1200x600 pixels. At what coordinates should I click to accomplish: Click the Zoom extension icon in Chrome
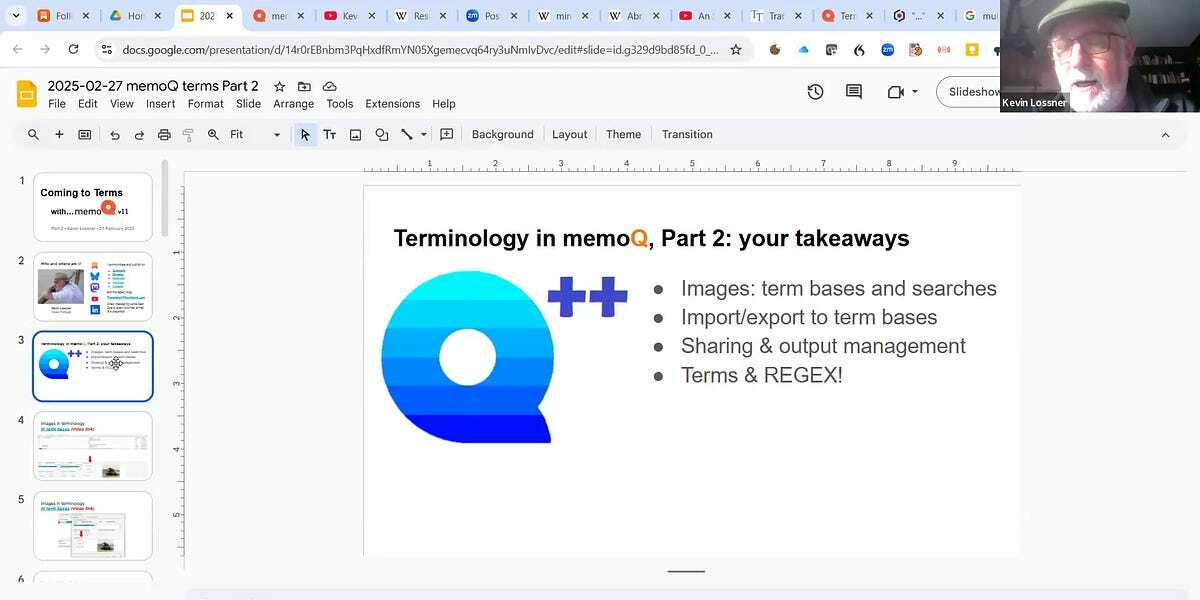[887, 49]
